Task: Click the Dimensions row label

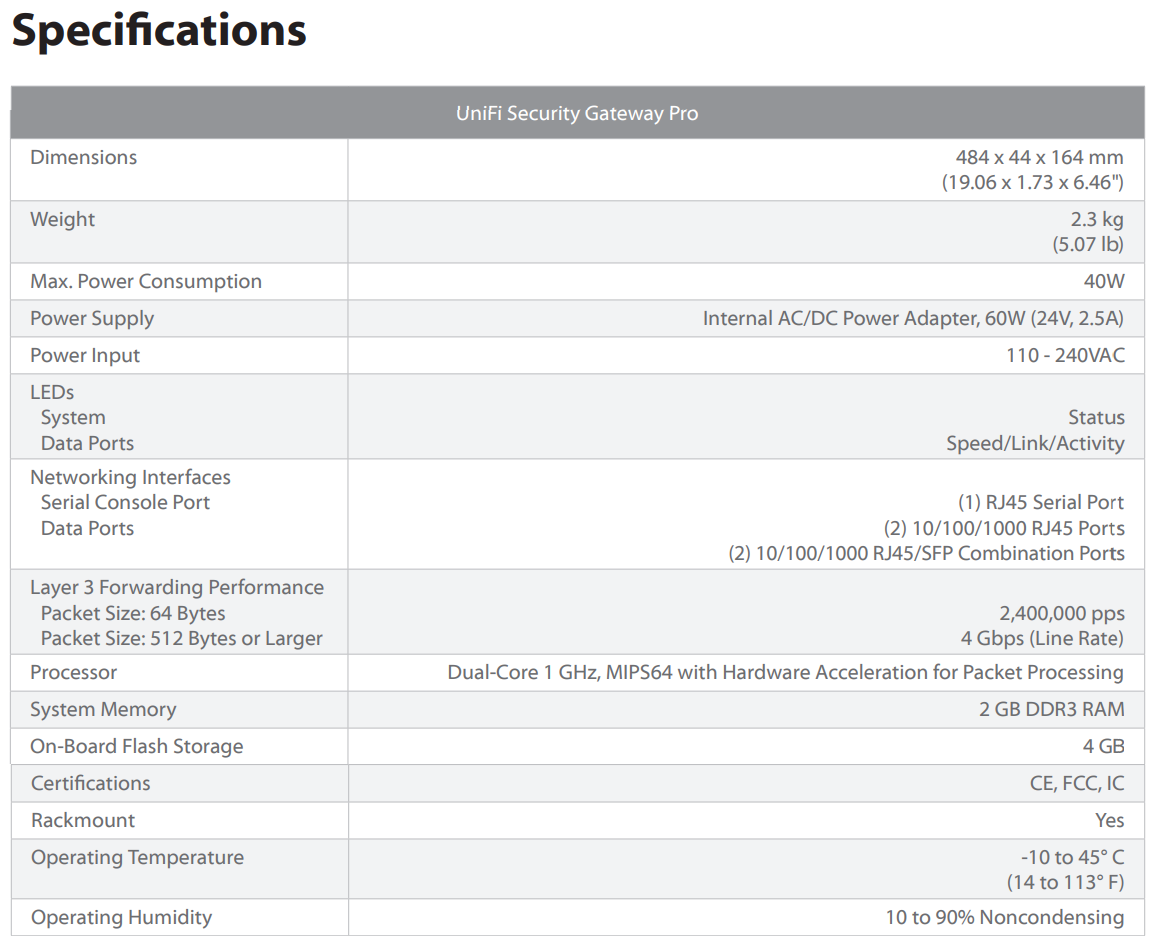Action: (83, 157)
